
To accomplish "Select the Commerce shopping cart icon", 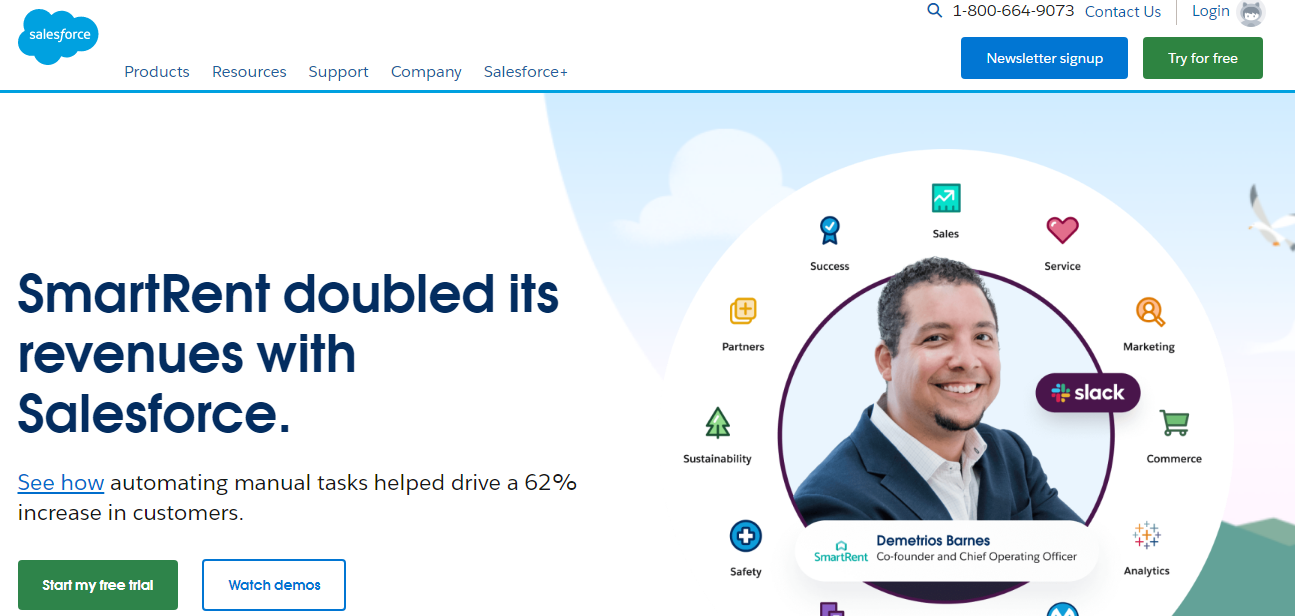I will [x=1174, y=423].
